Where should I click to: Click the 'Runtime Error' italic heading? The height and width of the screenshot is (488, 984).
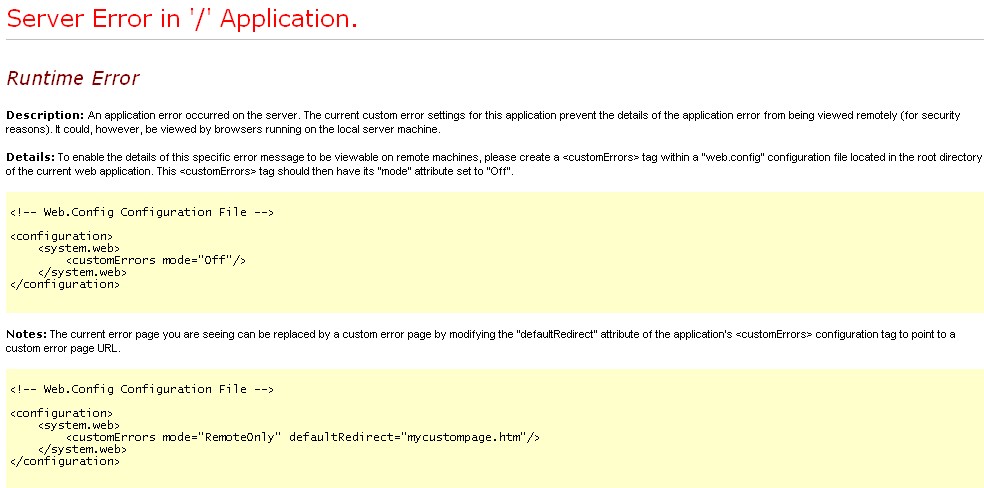pyautogui.click(x=72, y=78)
